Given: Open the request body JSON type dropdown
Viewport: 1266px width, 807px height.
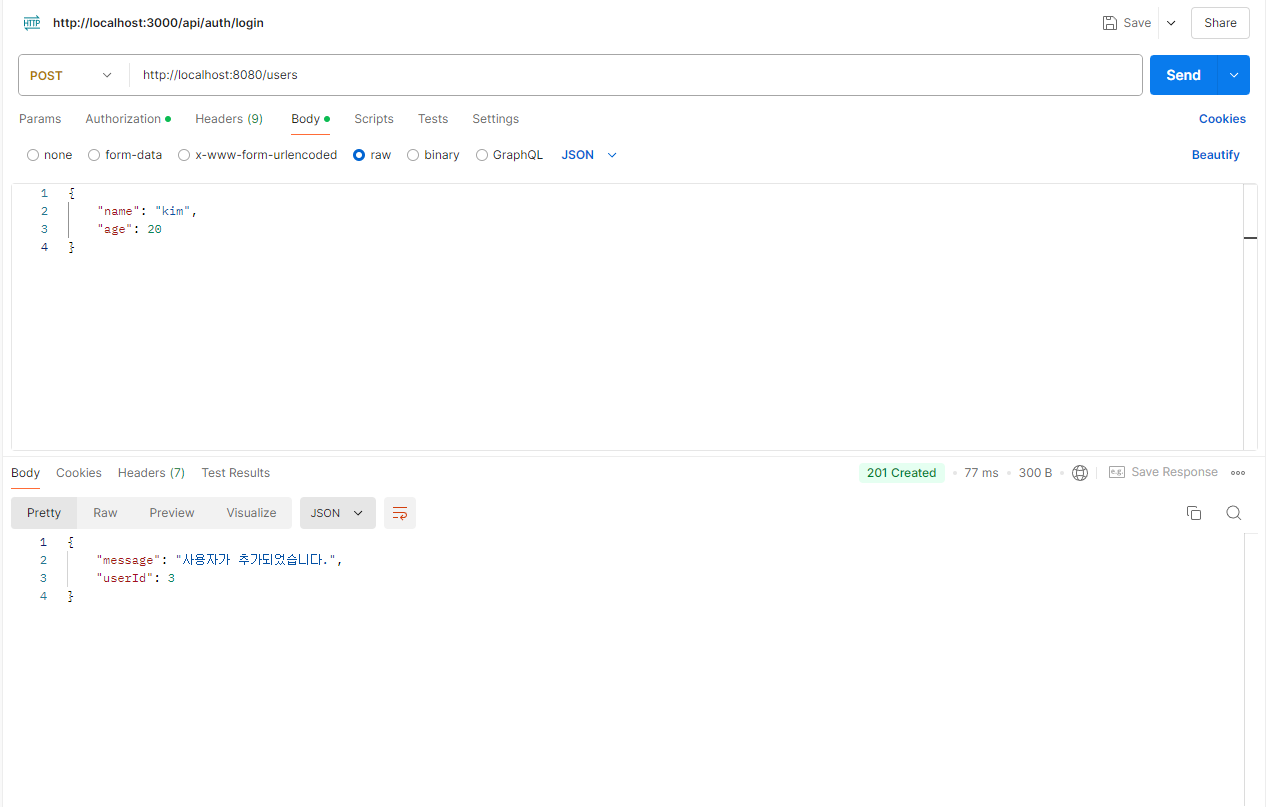Looking at the screenshot, I should [x=589, y=155].
